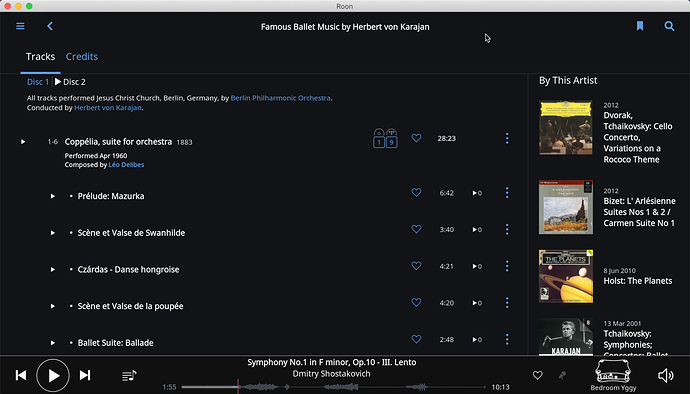The width and height of the screenshot is (690, 394).
Task: Click the Czárdas - Danse hongroise track title
Action: tap(128, 269)
